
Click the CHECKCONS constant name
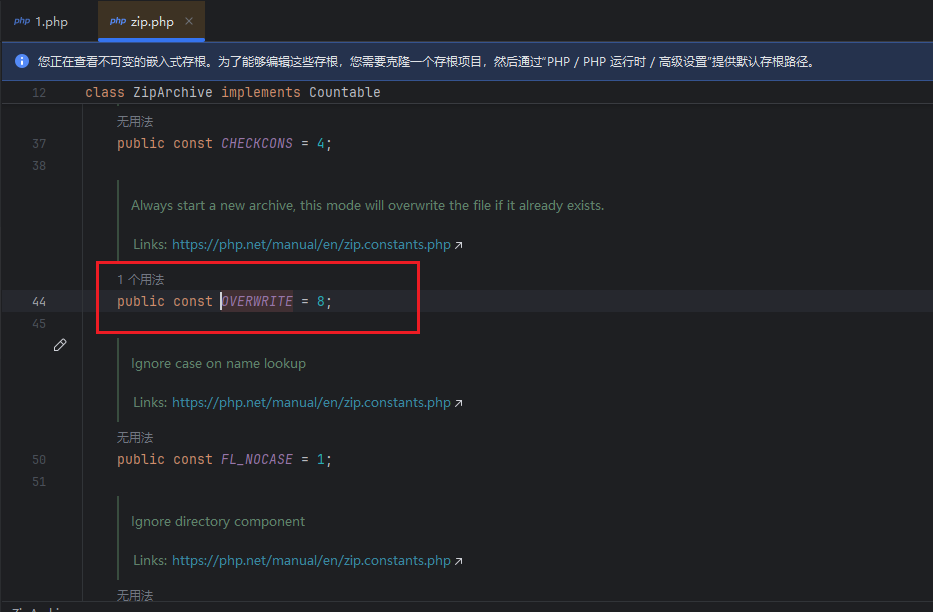point(257,143)
